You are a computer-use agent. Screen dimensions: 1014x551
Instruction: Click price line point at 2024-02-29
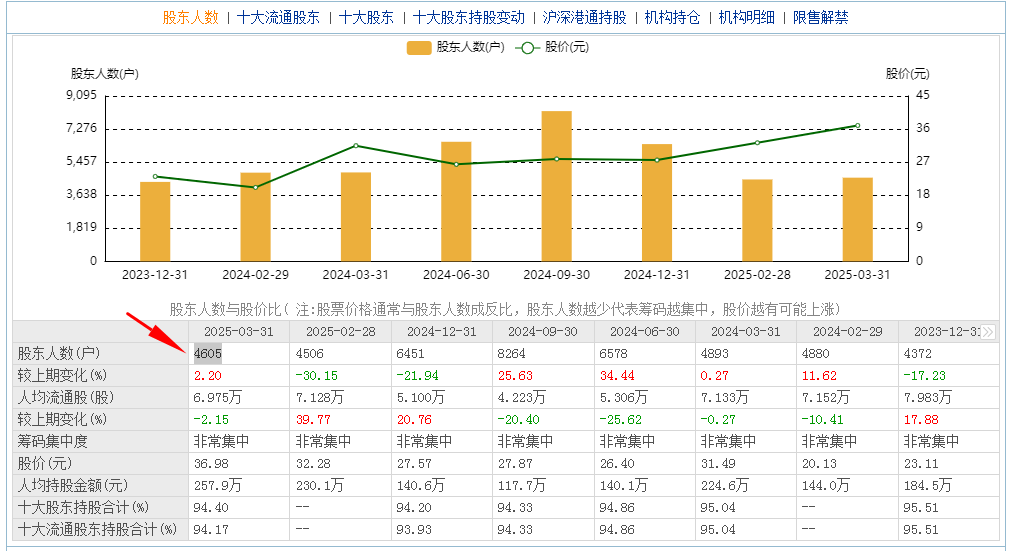(255, 188)
